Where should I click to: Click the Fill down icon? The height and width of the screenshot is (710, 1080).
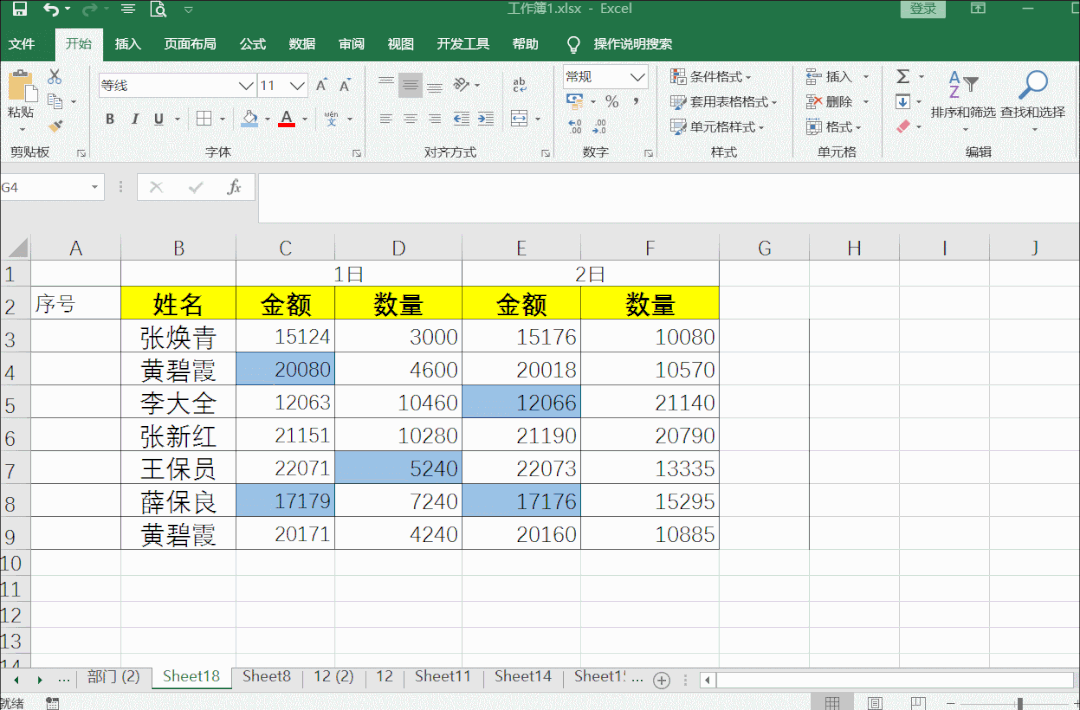pyautogui.click(x=903, y=102)
